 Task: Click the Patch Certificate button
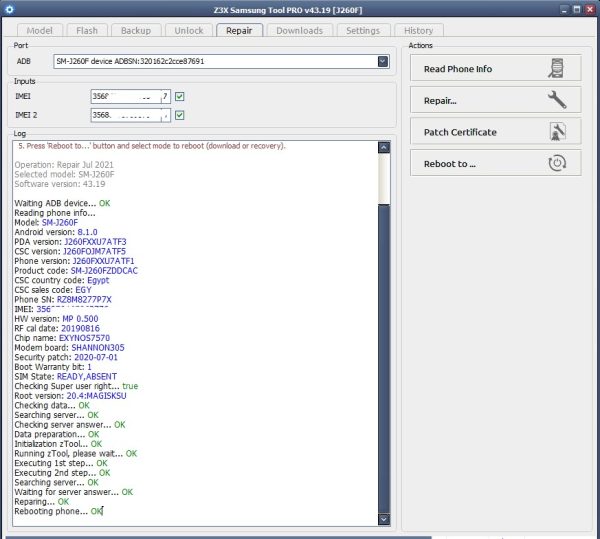(496, 132)
